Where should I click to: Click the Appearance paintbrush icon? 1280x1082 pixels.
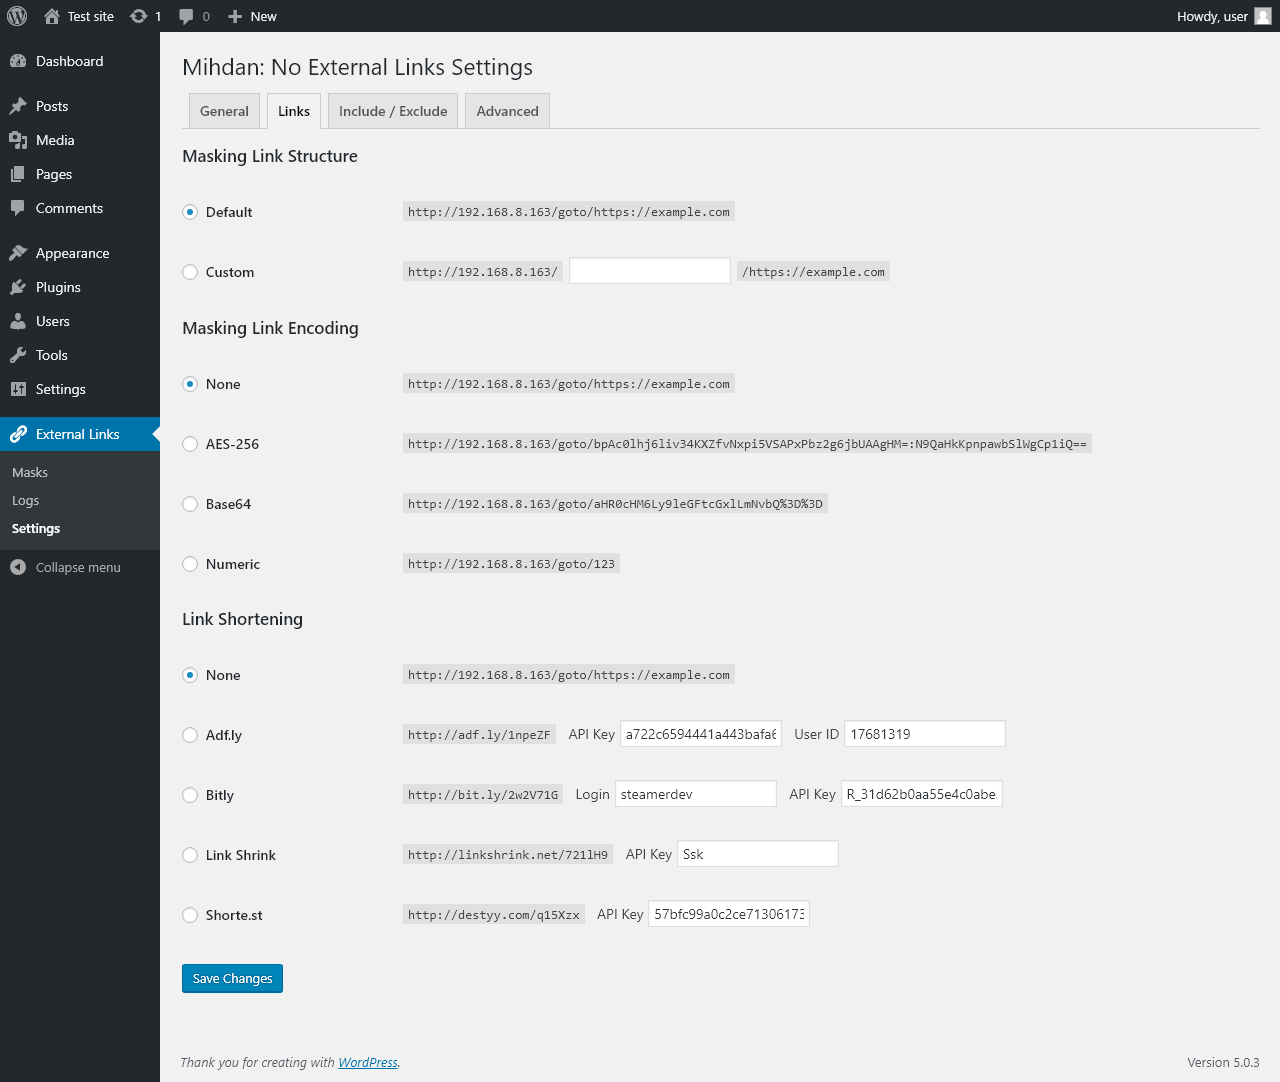(x=18, y=253)
